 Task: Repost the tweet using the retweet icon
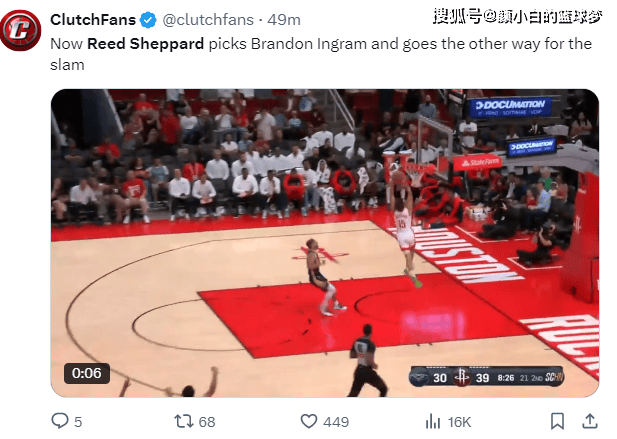click(x=184, y=422)
